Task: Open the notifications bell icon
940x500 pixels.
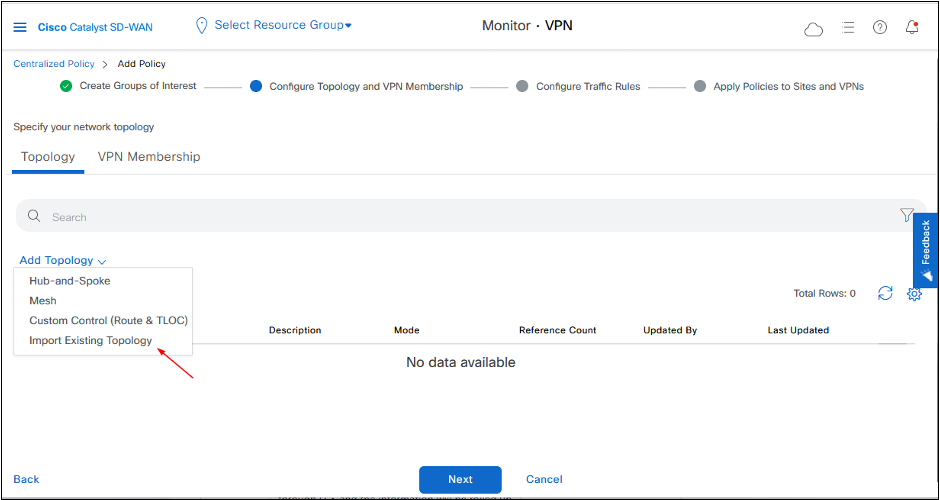Action: [911, 27]
